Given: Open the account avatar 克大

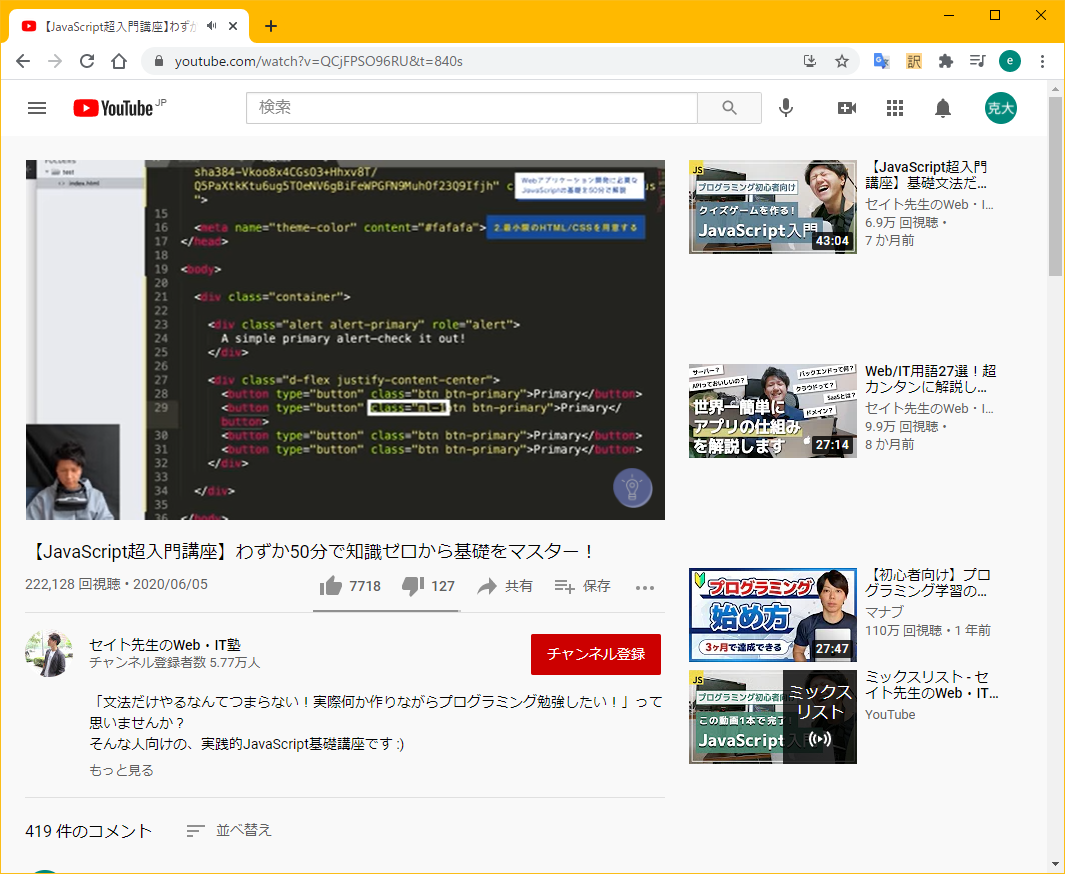Looking at the screenshot, I should [1000, 108].
